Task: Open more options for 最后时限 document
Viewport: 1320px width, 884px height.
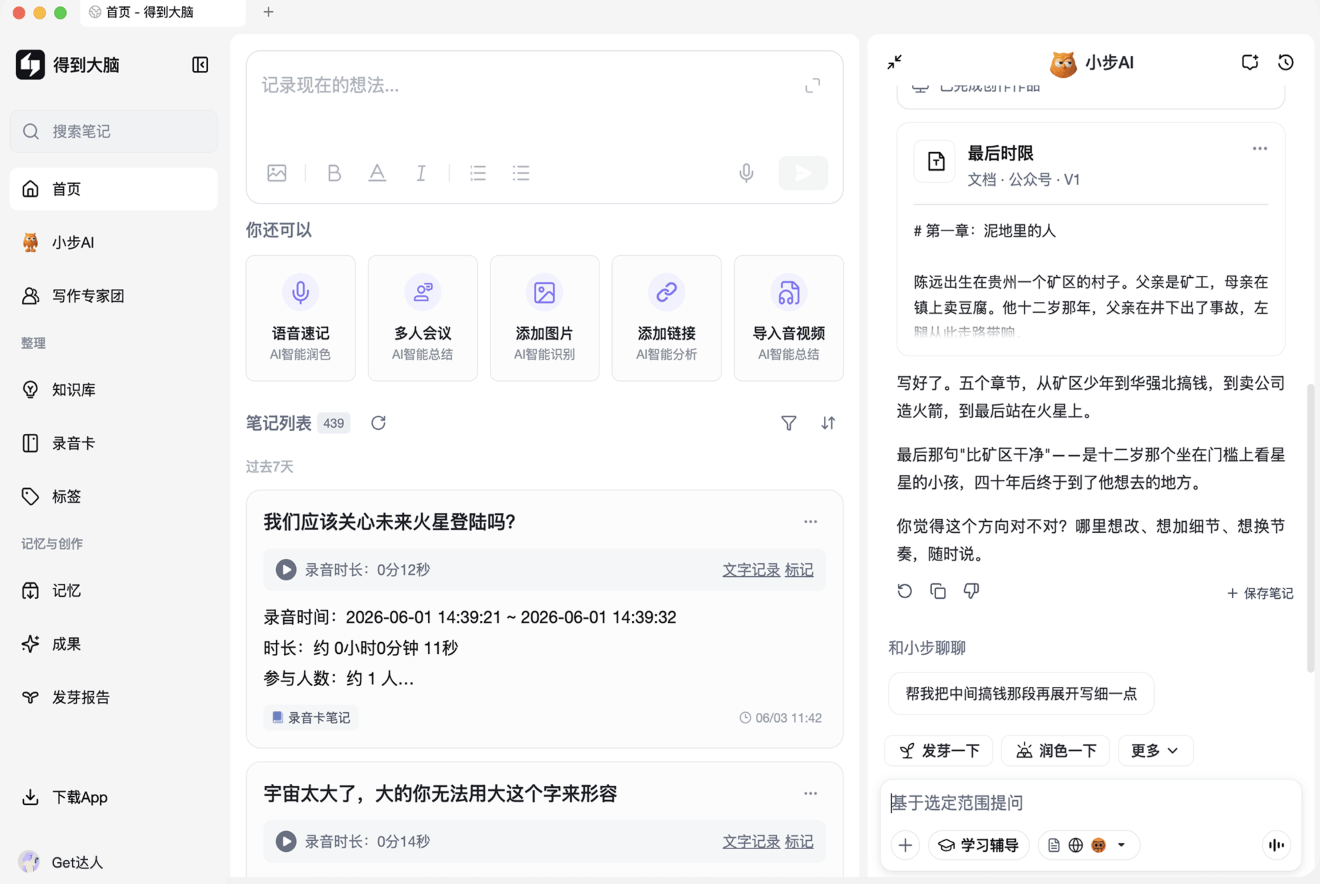Action: (1260, 149)
